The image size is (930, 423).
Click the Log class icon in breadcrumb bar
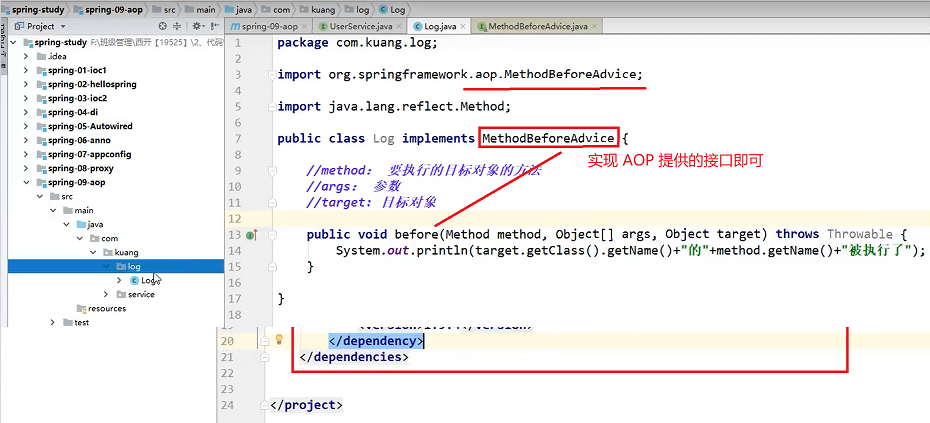click(383, 9)
